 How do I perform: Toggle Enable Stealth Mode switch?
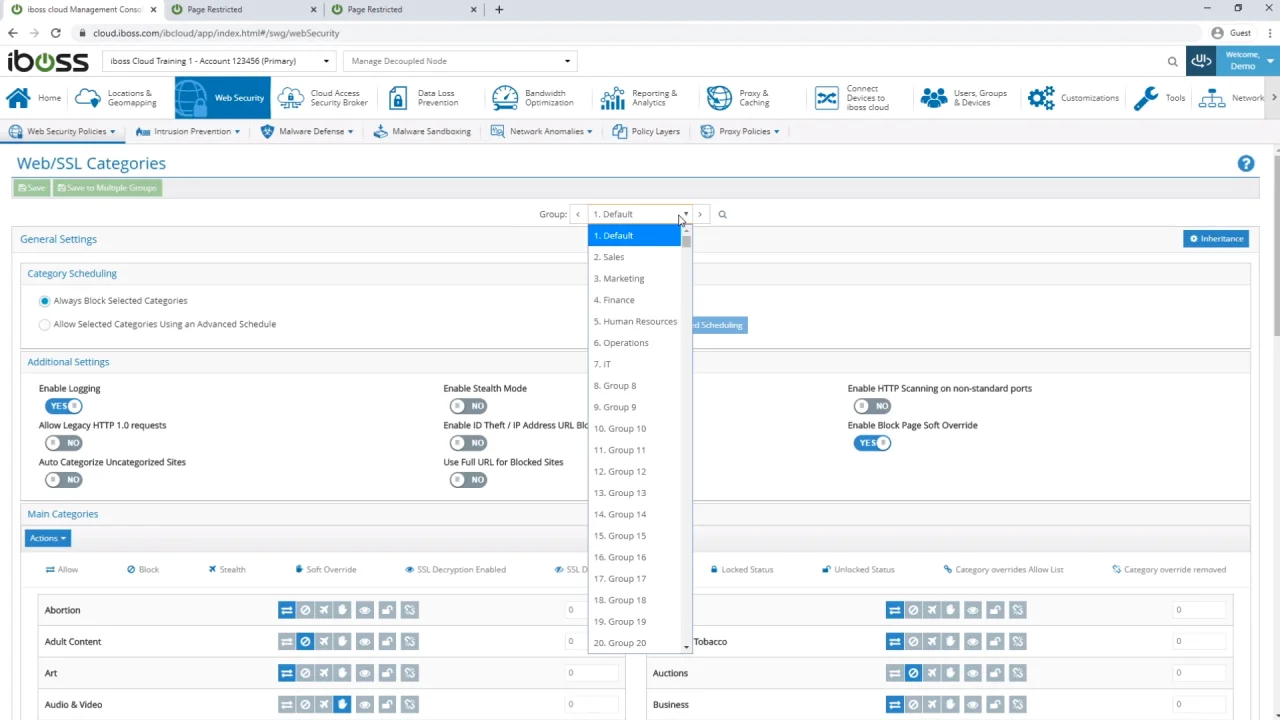click(468, 406)
